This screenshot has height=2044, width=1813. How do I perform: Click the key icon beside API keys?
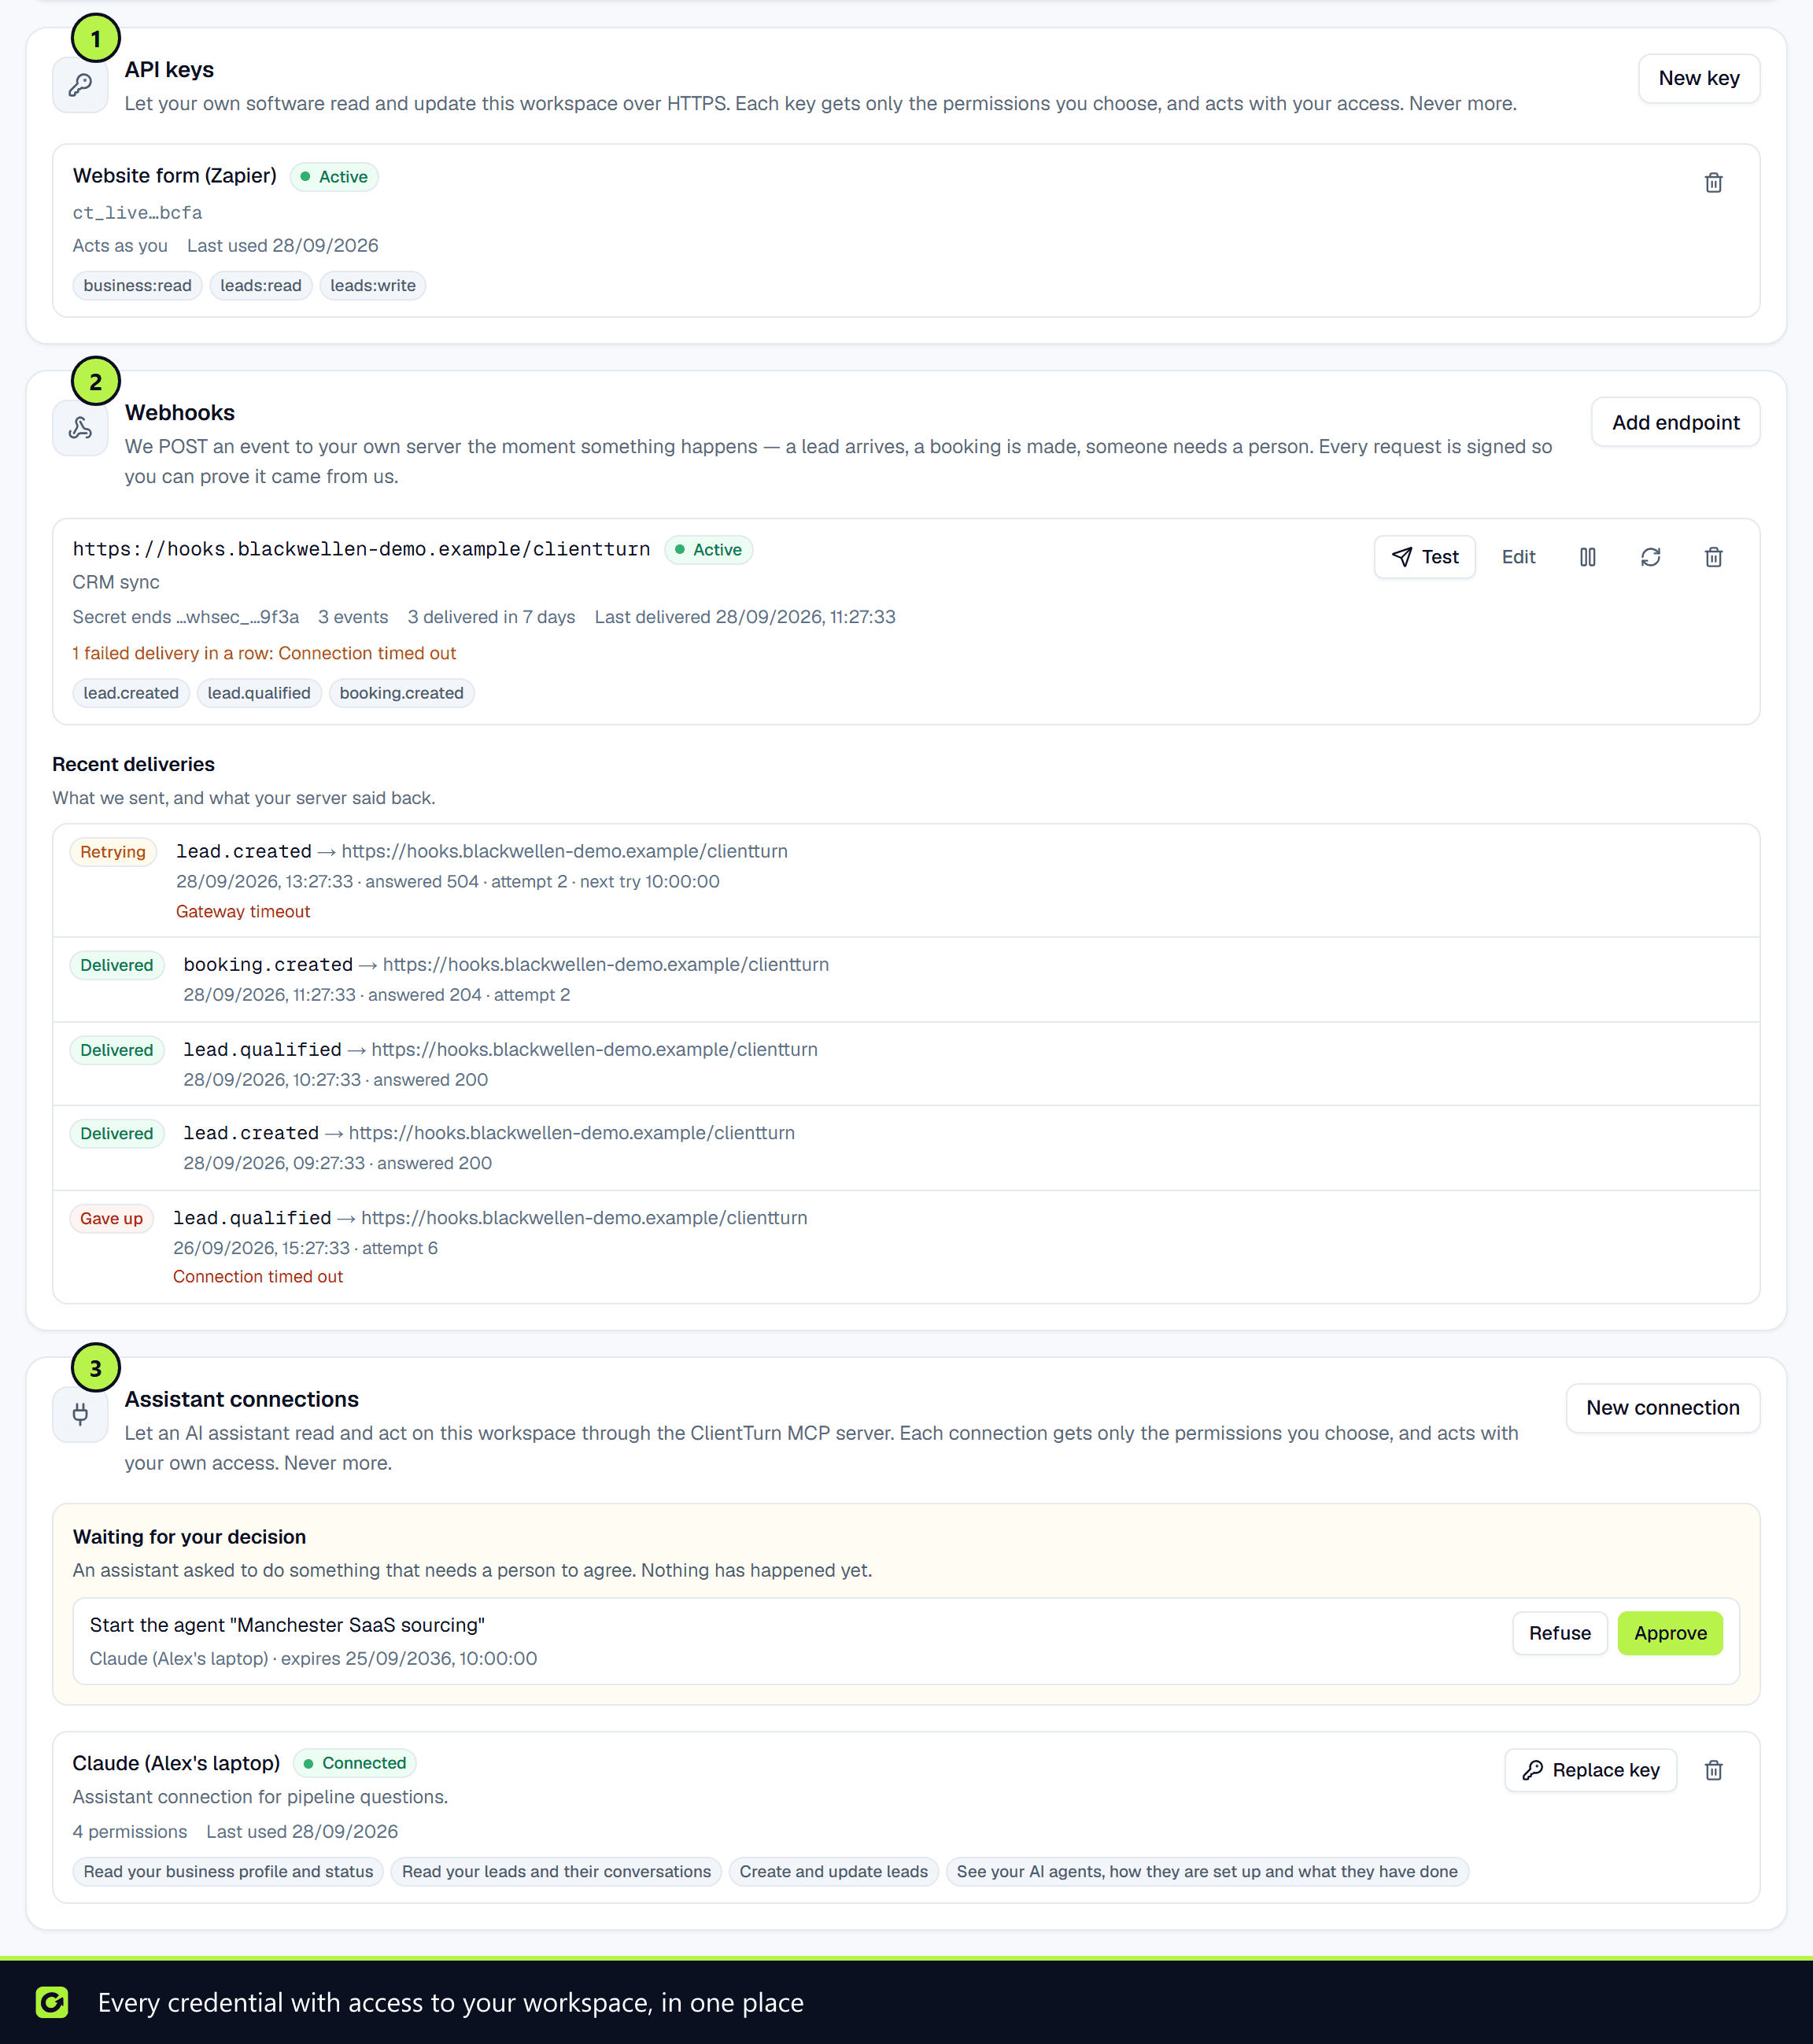(81, 85)
